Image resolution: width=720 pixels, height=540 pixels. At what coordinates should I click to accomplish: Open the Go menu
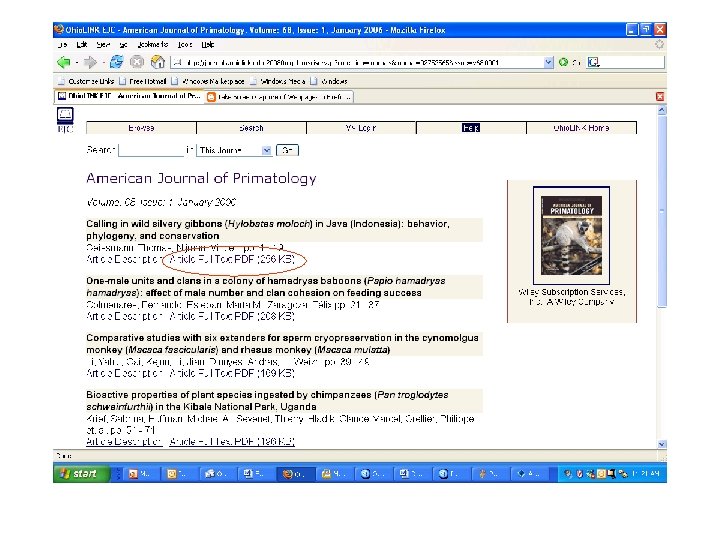[123, 45]
